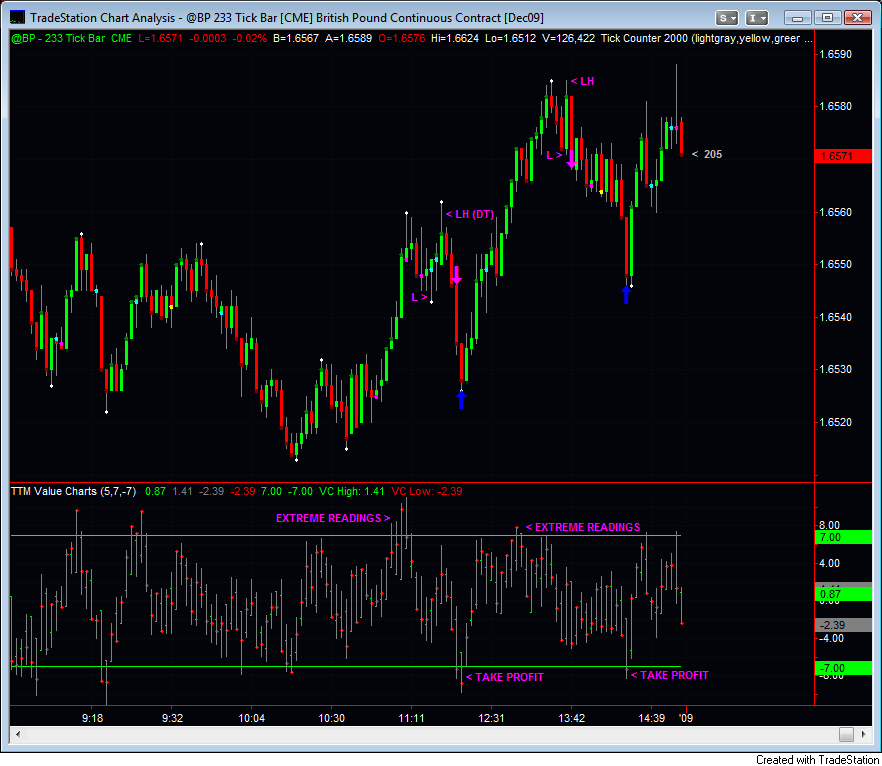Click the gray -2.39 axis marker
This screenshot has width=882, height=766.
(843, 625)
